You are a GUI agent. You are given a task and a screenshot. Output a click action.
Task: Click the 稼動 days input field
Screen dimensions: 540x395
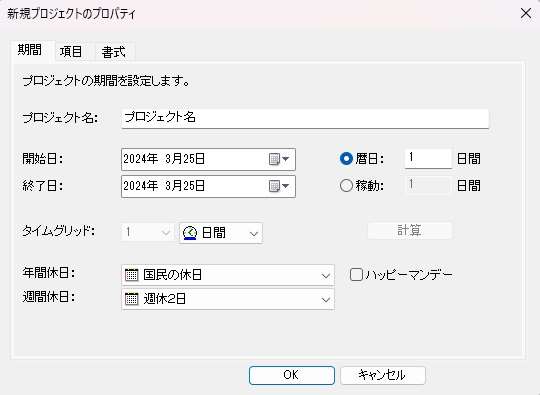428,186
